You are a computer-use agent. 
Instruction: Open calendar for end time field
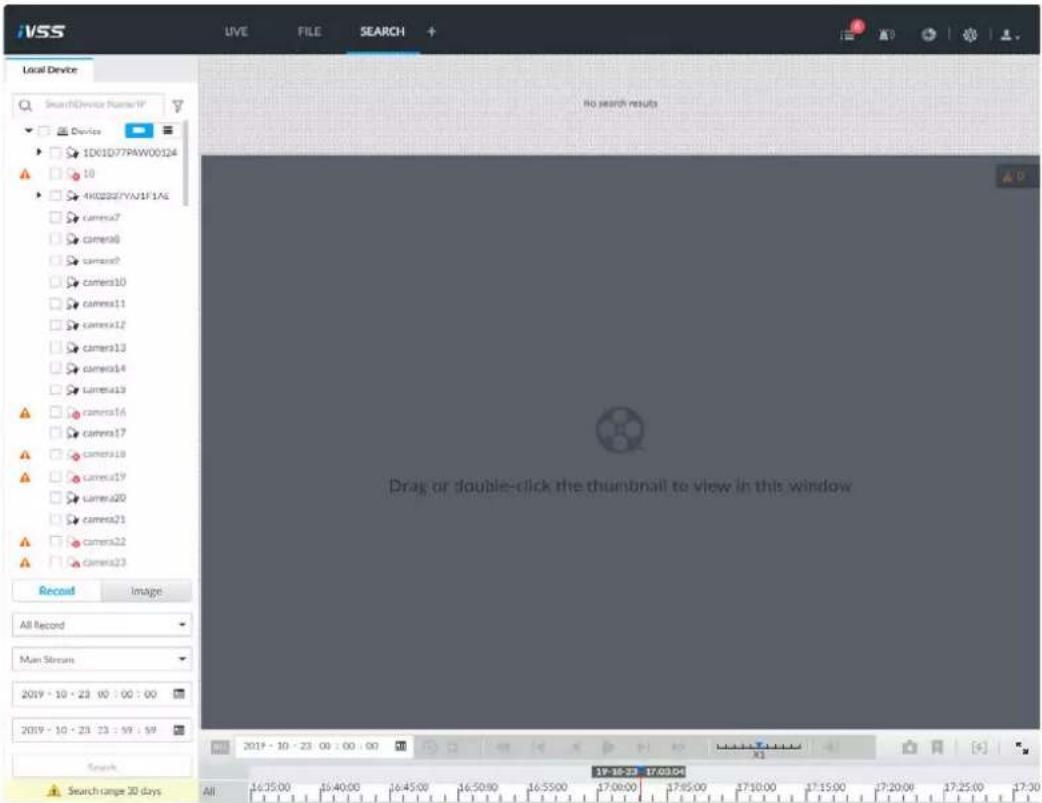point(179,729)
